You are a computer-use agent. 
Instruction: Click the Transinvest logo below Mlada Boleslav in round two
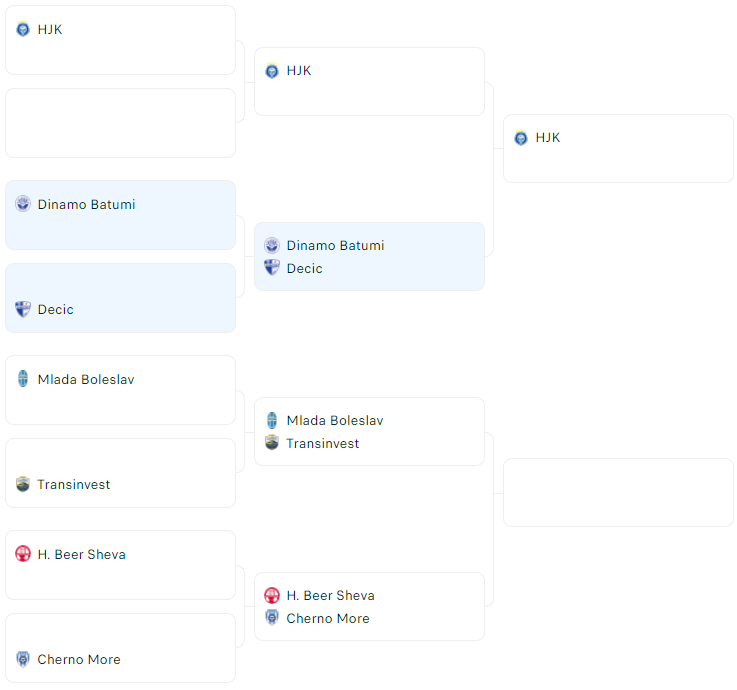coord(272,443)
